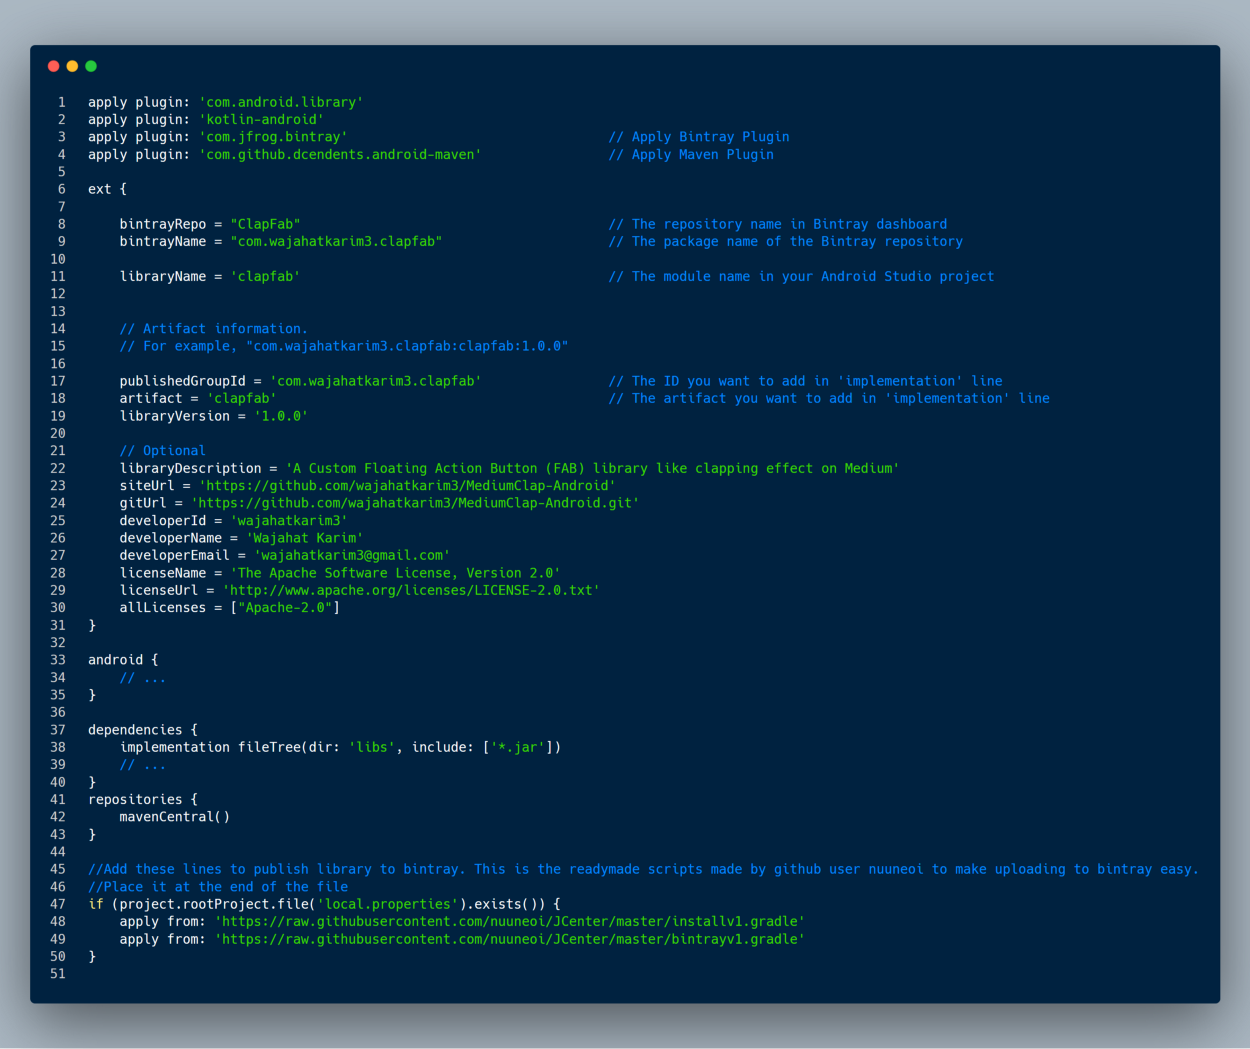Click the developerName 'Wajahat Karim' value

(304, 538)
